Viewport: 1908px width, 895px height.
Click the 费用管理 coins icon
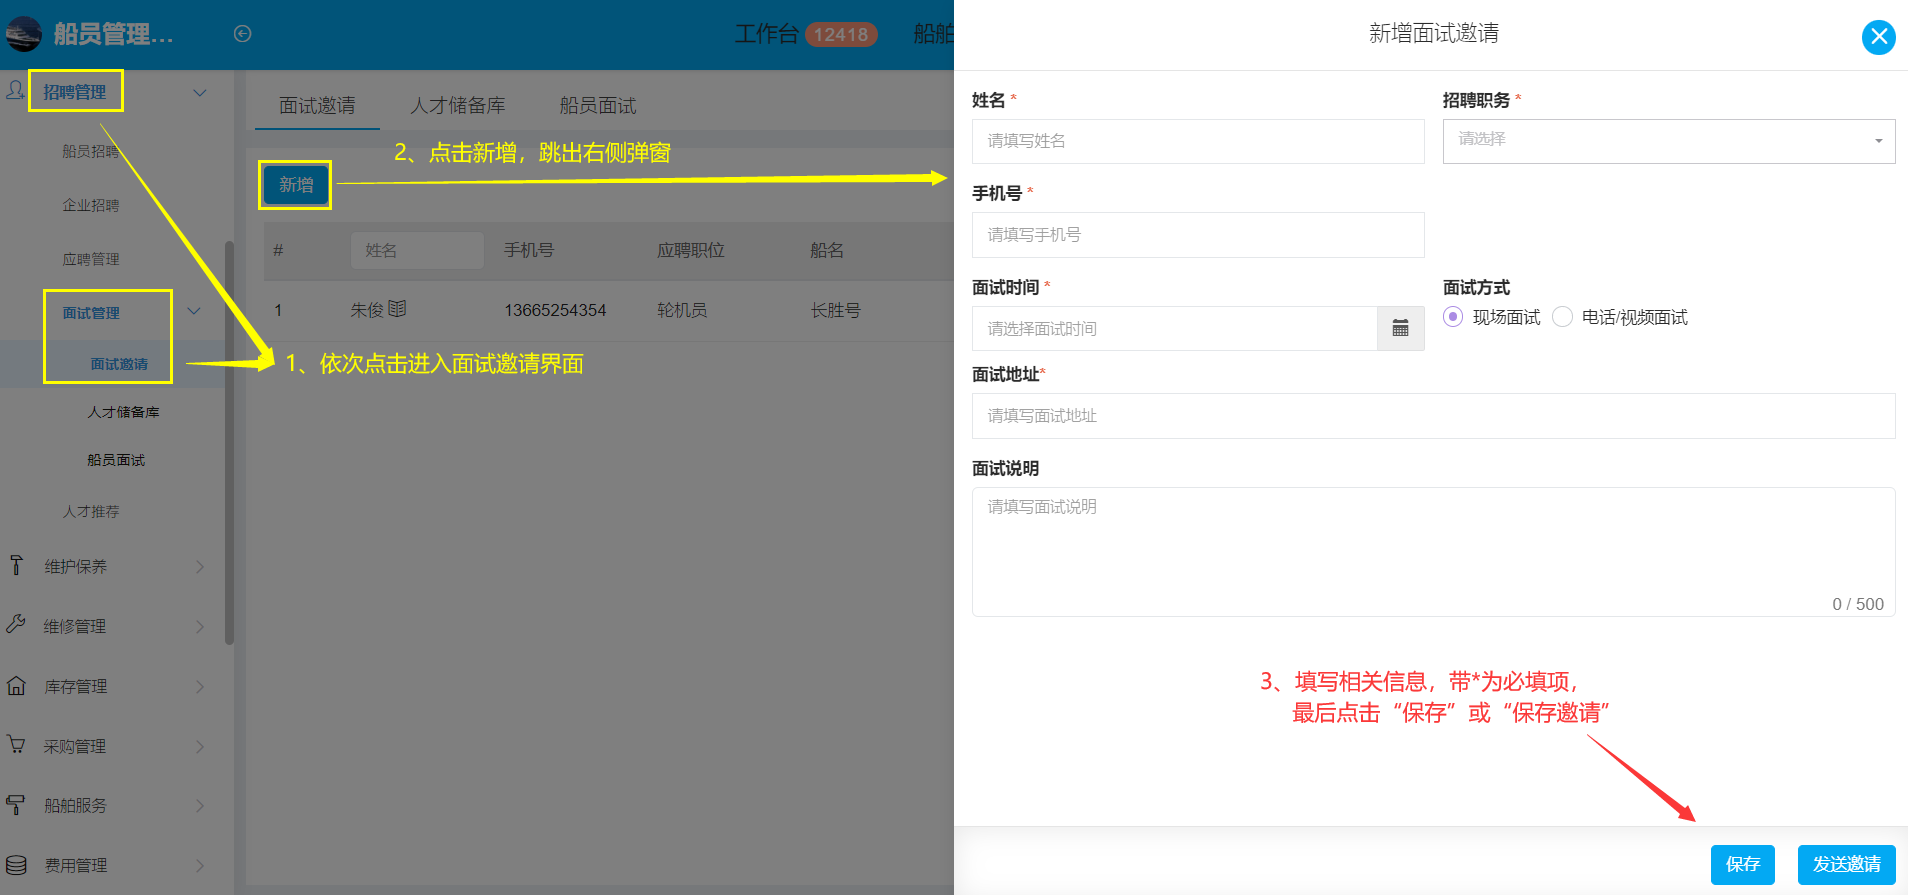click(16, 864)
